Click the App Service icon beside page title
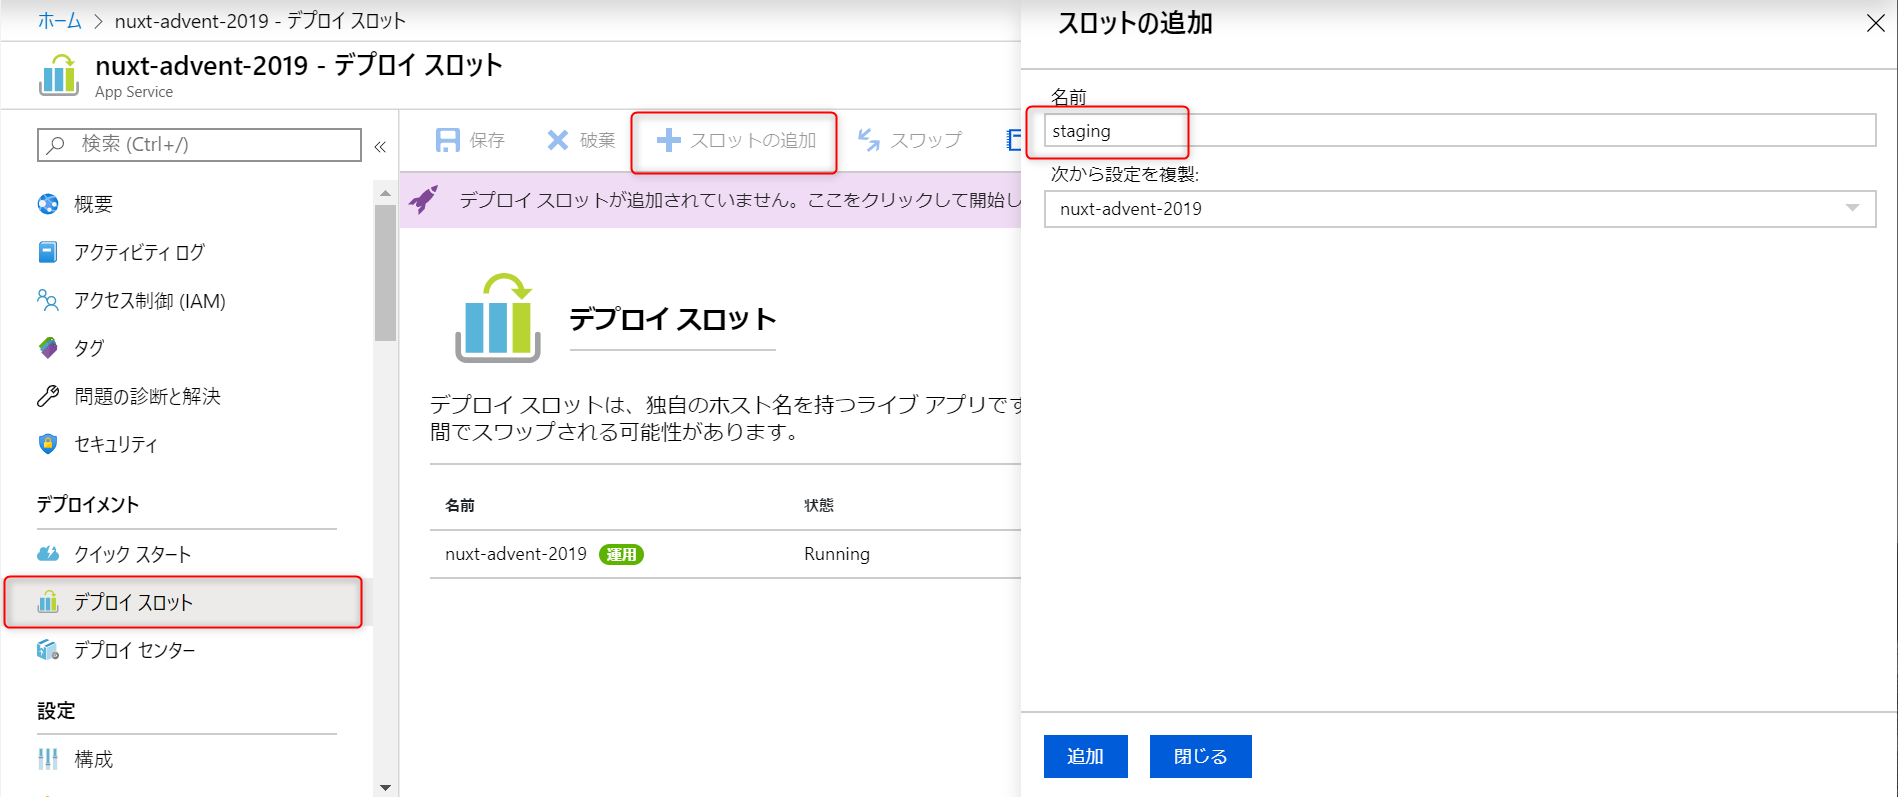Image resolution: width=1898 pixels, height=797 pixels. pyautogui.click(x=59, y=75)
